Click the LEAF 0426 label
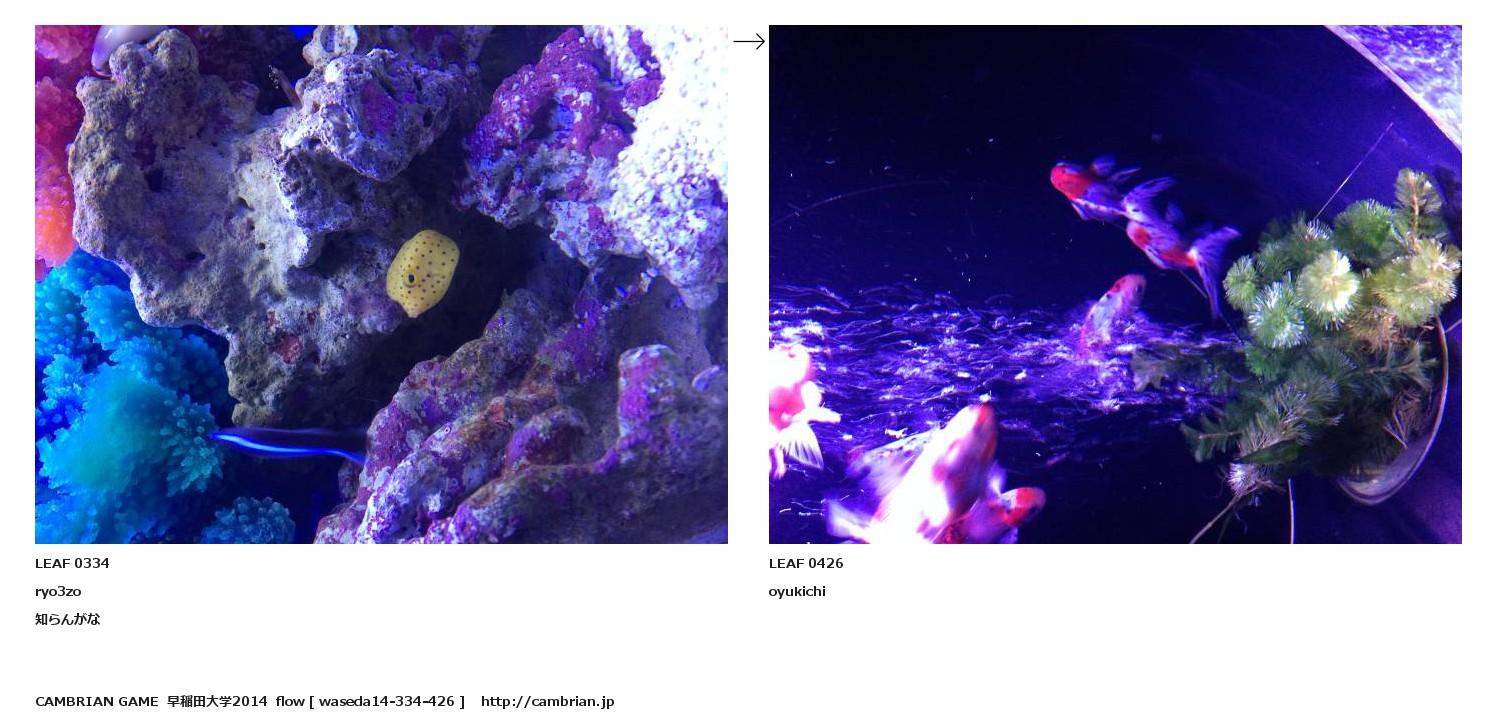 point(806,563)
